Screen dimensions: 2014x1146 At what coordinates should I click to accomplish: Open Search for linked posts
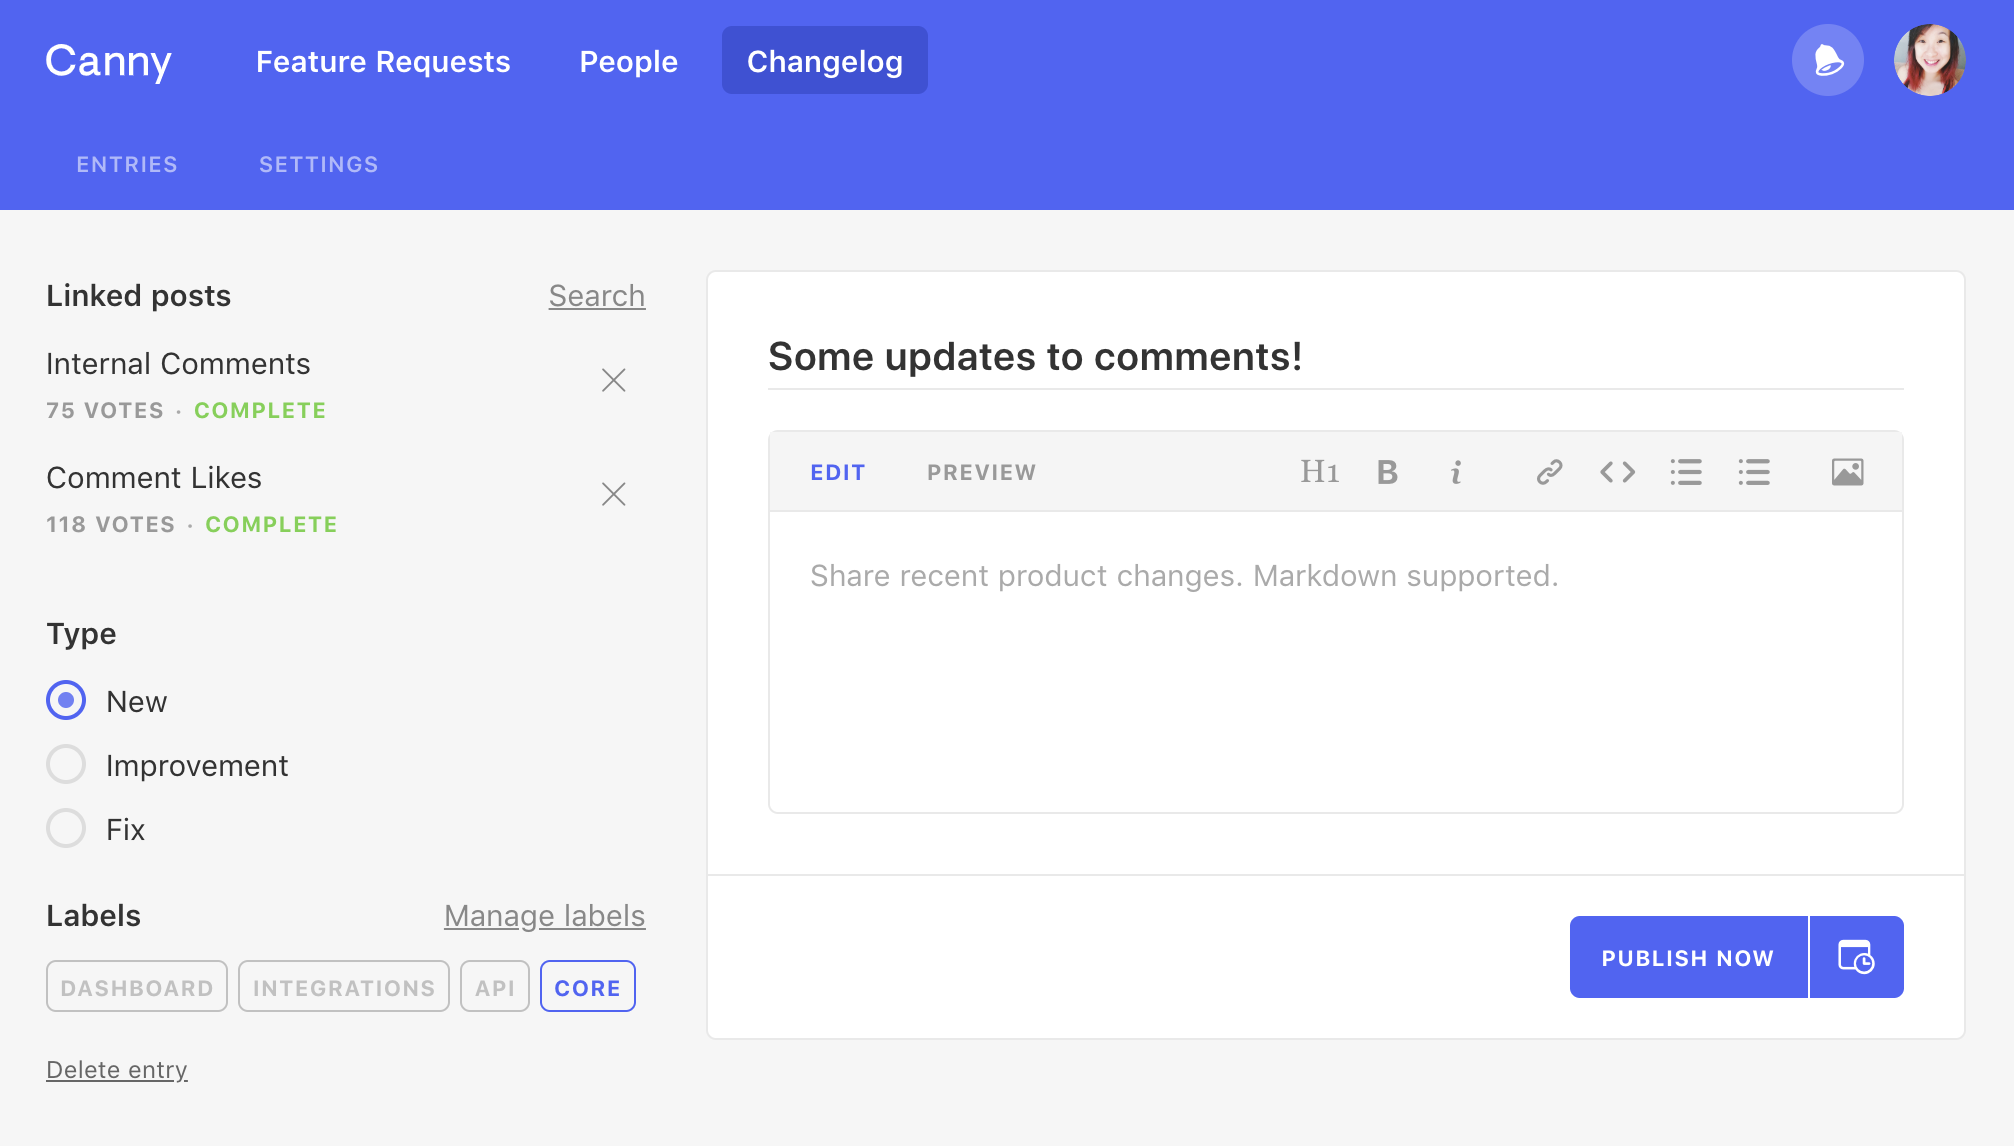(597, 296)
